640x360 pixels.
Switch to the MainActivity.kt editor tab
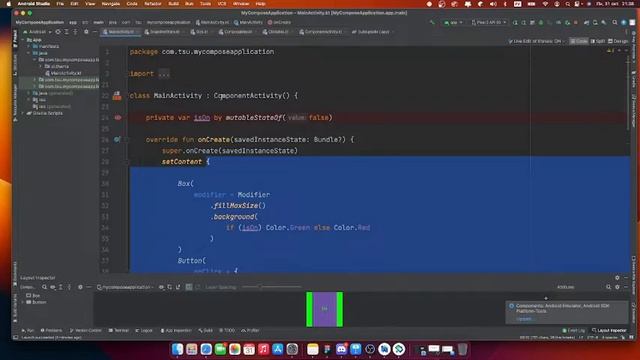click(x=120, y=31)
